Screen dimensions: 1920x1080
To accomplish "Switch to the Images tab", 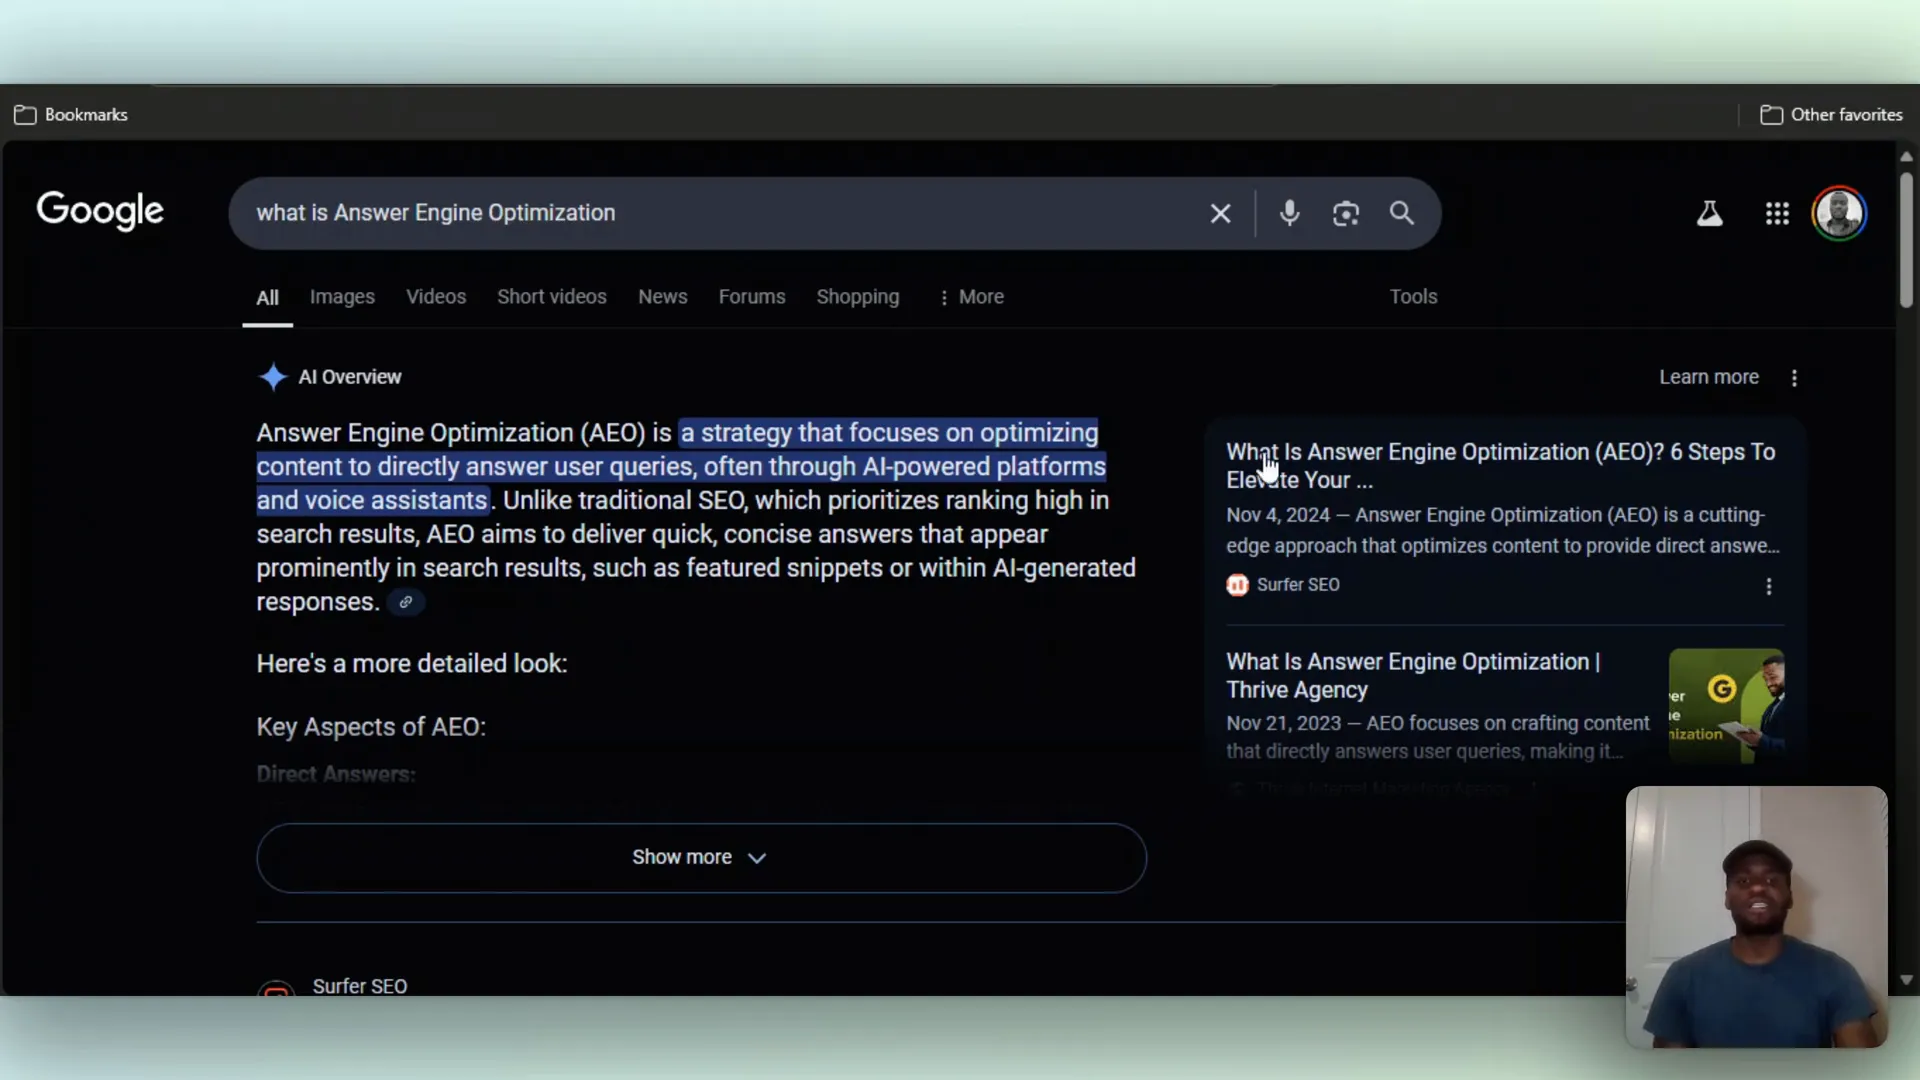I will point(342,297).
